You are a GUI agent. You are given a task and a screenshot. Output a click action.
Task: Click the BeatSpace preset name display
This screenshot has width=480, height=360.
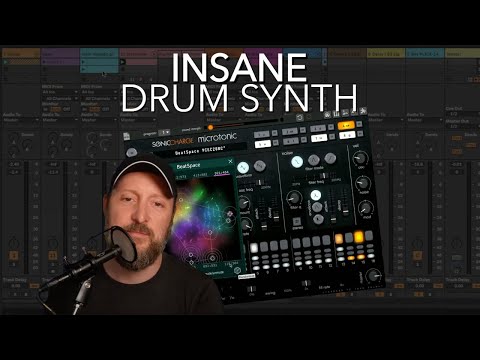coord(200,152)
